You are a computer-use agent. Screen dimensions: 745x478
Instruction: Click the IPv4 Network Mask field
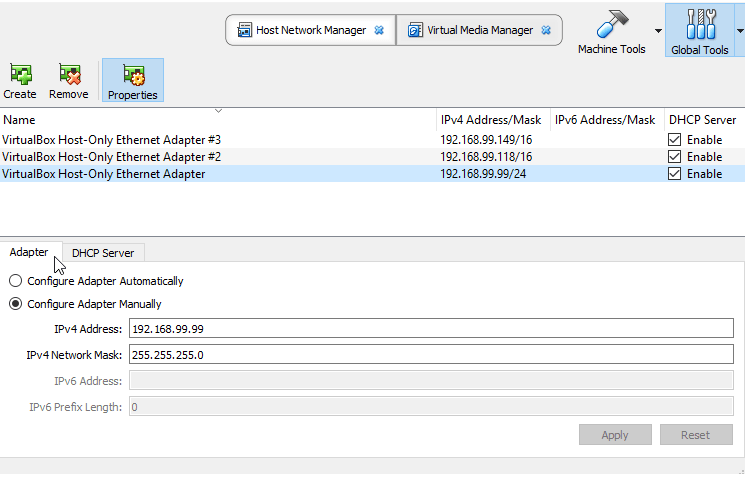tap(431, 355)
